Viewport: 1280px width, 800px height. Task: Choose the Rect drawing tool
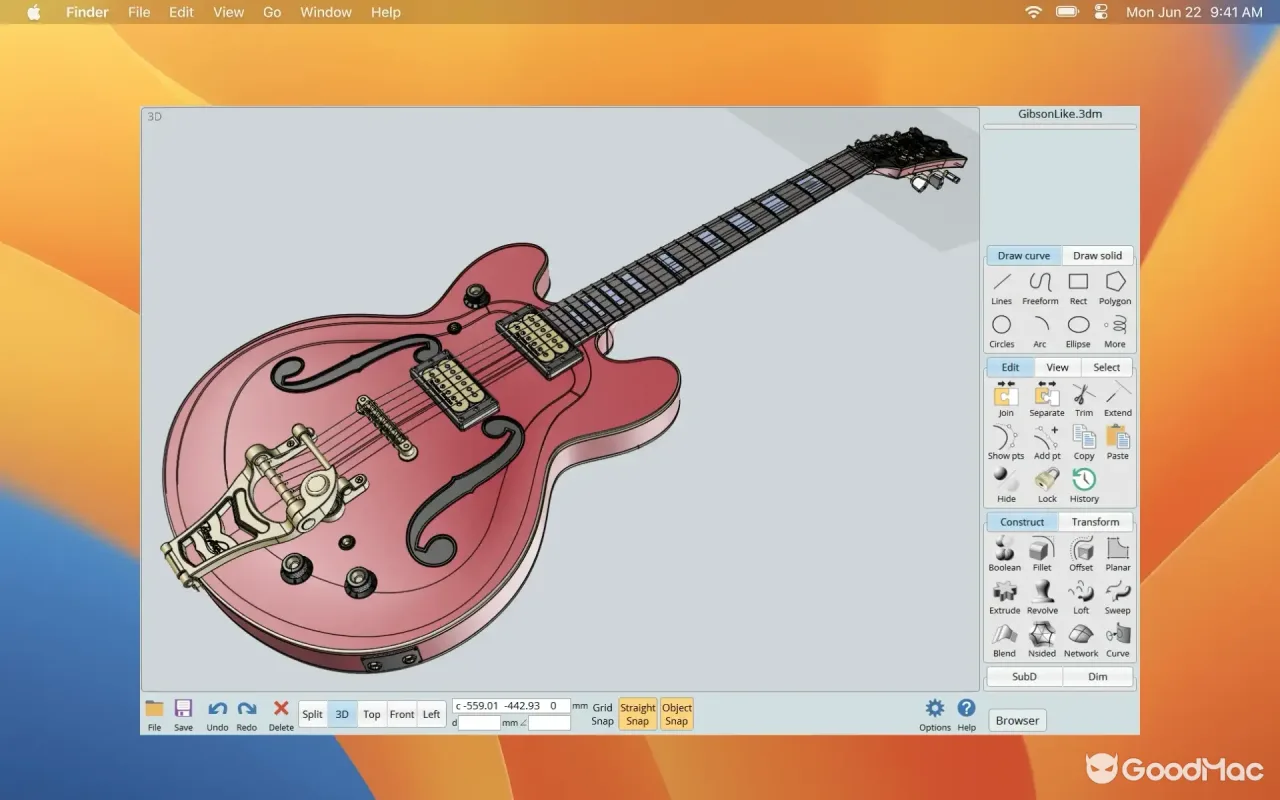coord(1078,288)
